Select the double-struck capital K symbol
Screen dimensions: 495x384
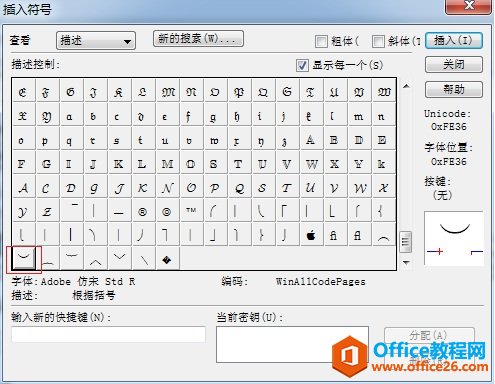[x=118, y=164]
